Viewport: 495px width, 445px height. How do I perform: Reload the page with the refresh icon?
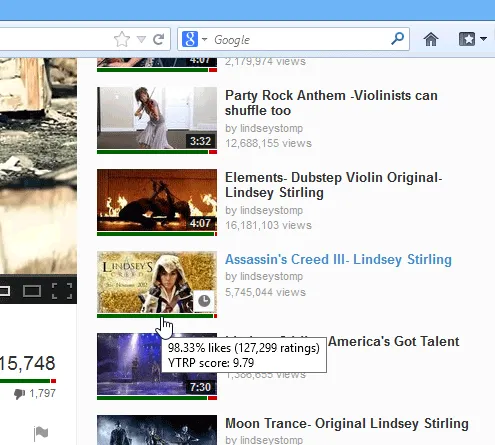(159, 39)
